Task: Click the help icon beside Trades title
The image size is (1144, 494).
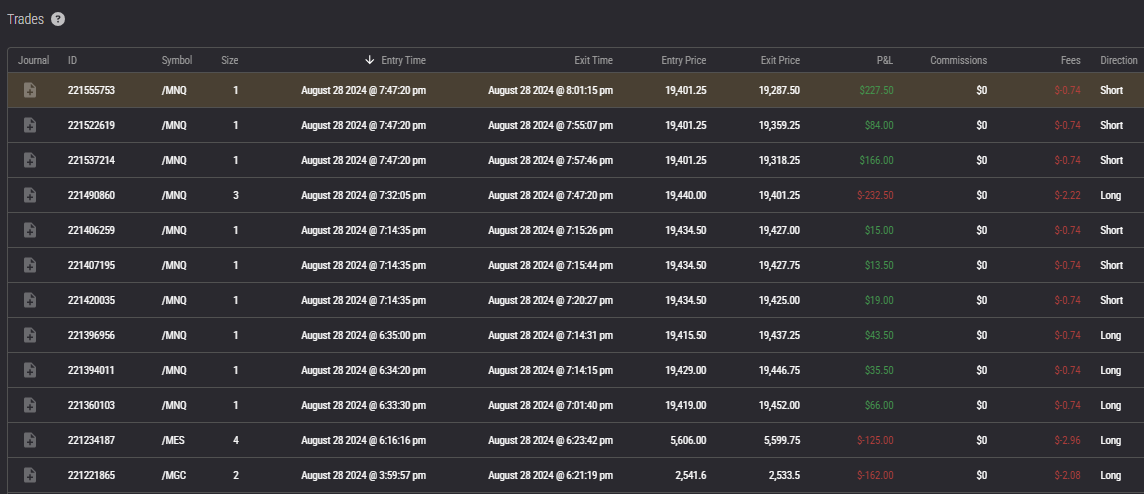Action: click(x=58, y=19)
